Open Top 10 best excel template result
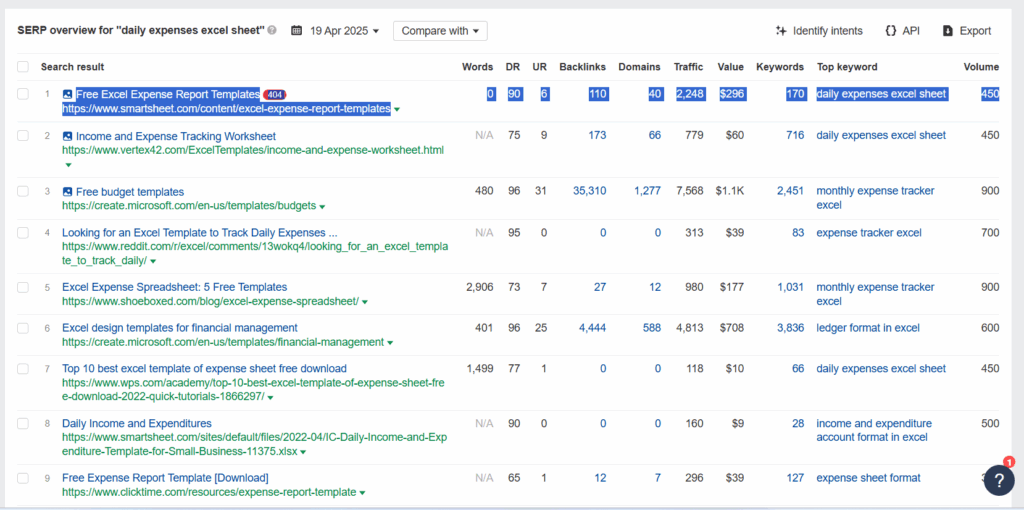Viewport: 1024px width, 510px height. point(204,368)
